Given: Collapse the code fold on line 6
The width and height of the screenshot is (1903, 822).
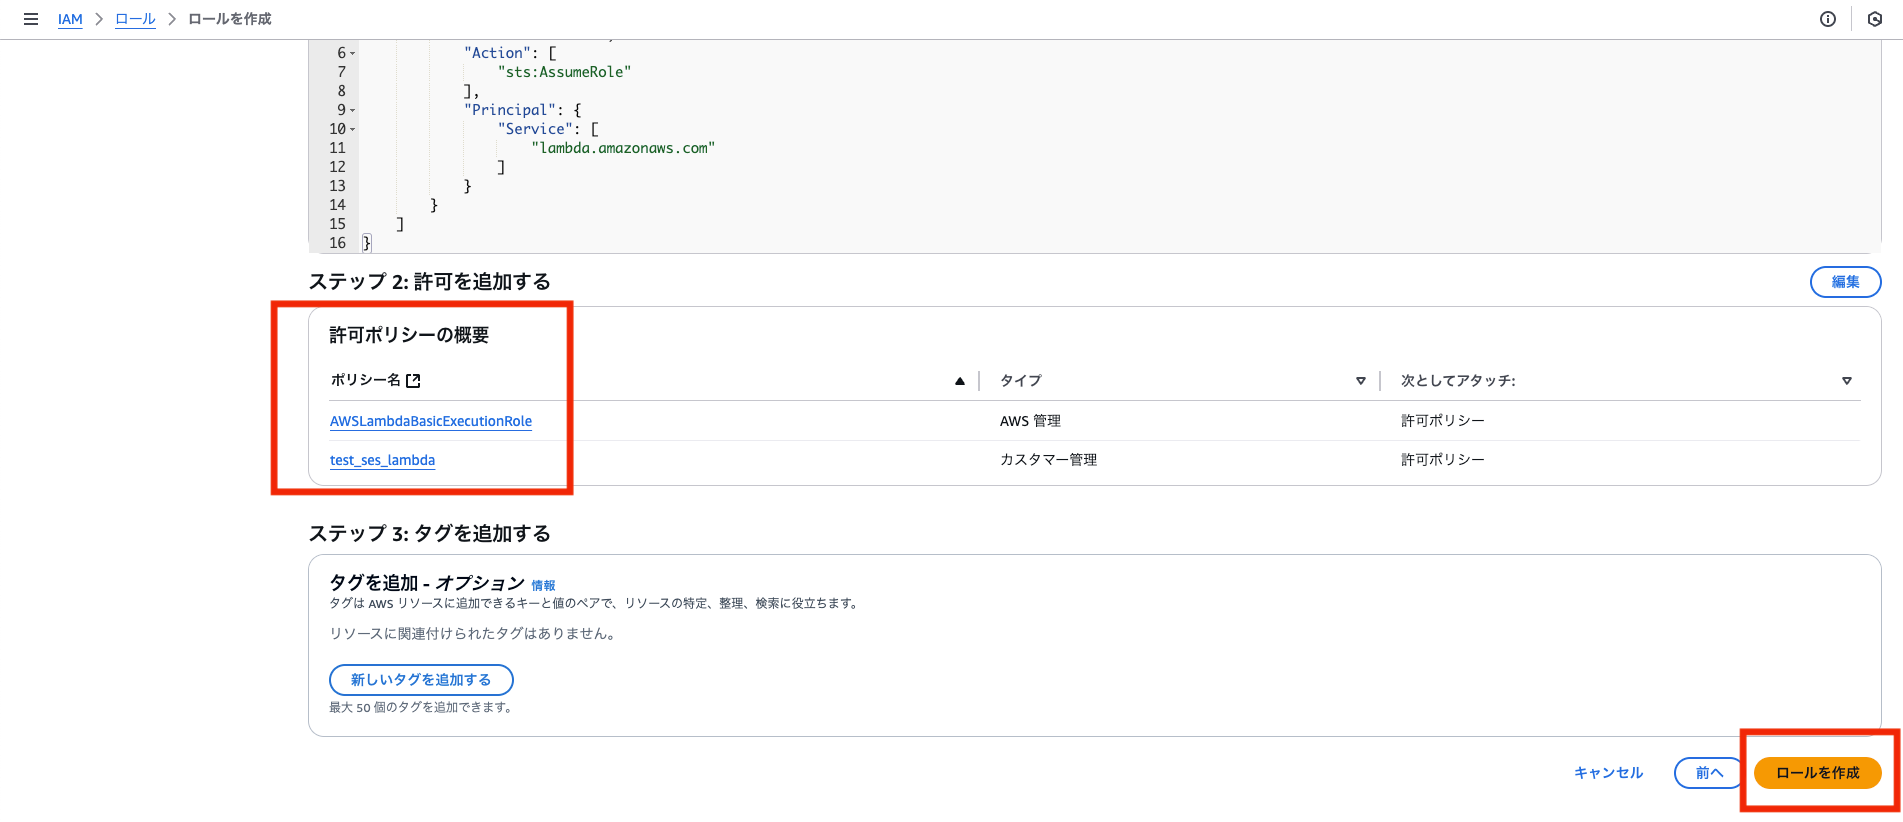Looking at the screenshot, I should (353, 54).
